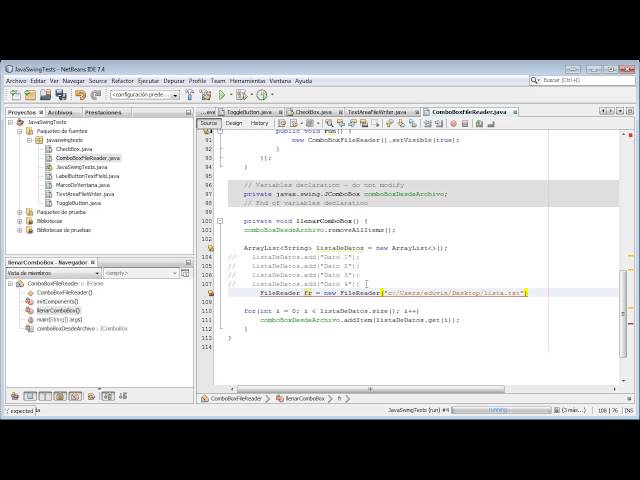This screenshot has height=480, width=640.
Task: Run the project with the green arrow
Action: click(x=222, y=95)
